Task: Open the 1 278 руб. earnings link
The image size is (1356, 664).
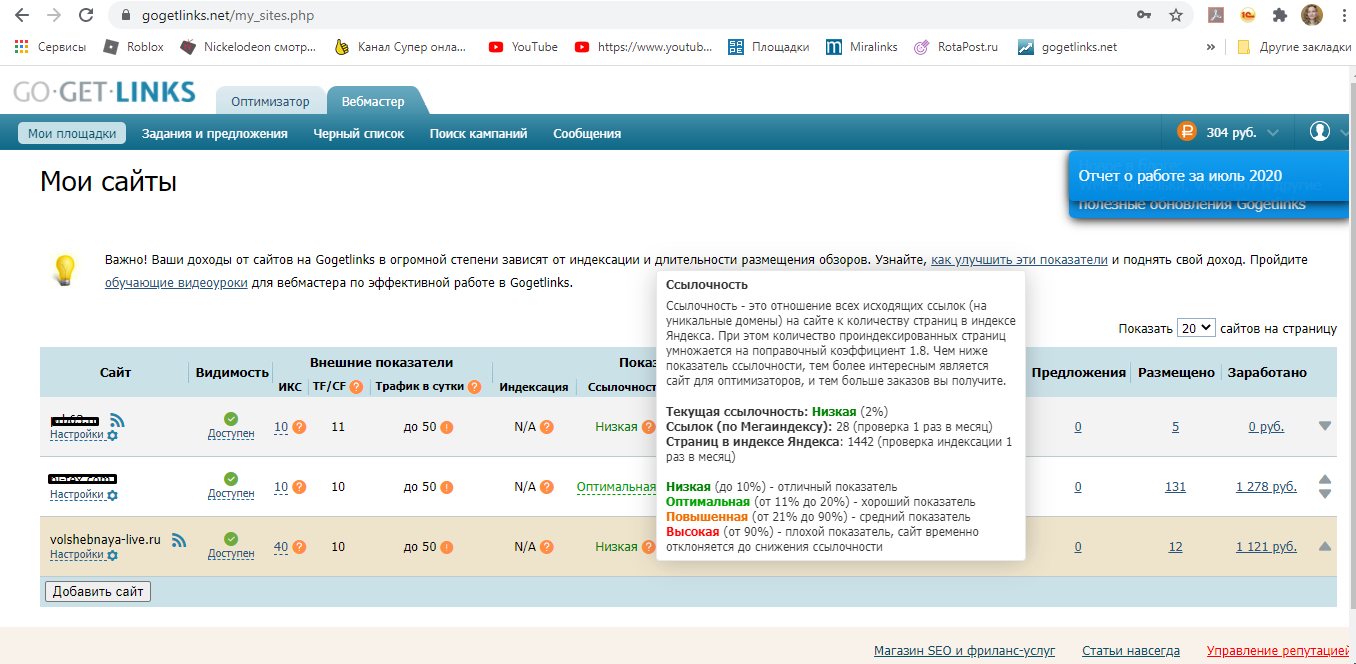Action: (x=1266, y=487)
